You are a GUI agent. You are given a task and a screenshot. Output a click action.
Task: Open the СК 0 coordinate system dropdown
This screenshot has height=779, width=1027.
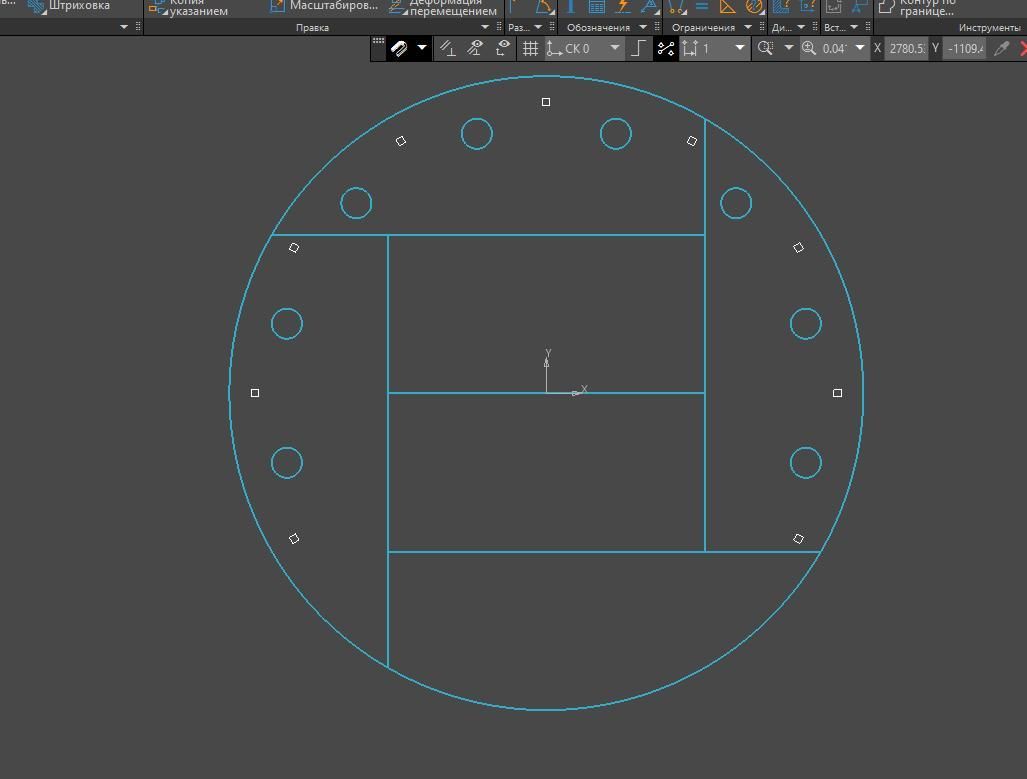coord(614,48)
